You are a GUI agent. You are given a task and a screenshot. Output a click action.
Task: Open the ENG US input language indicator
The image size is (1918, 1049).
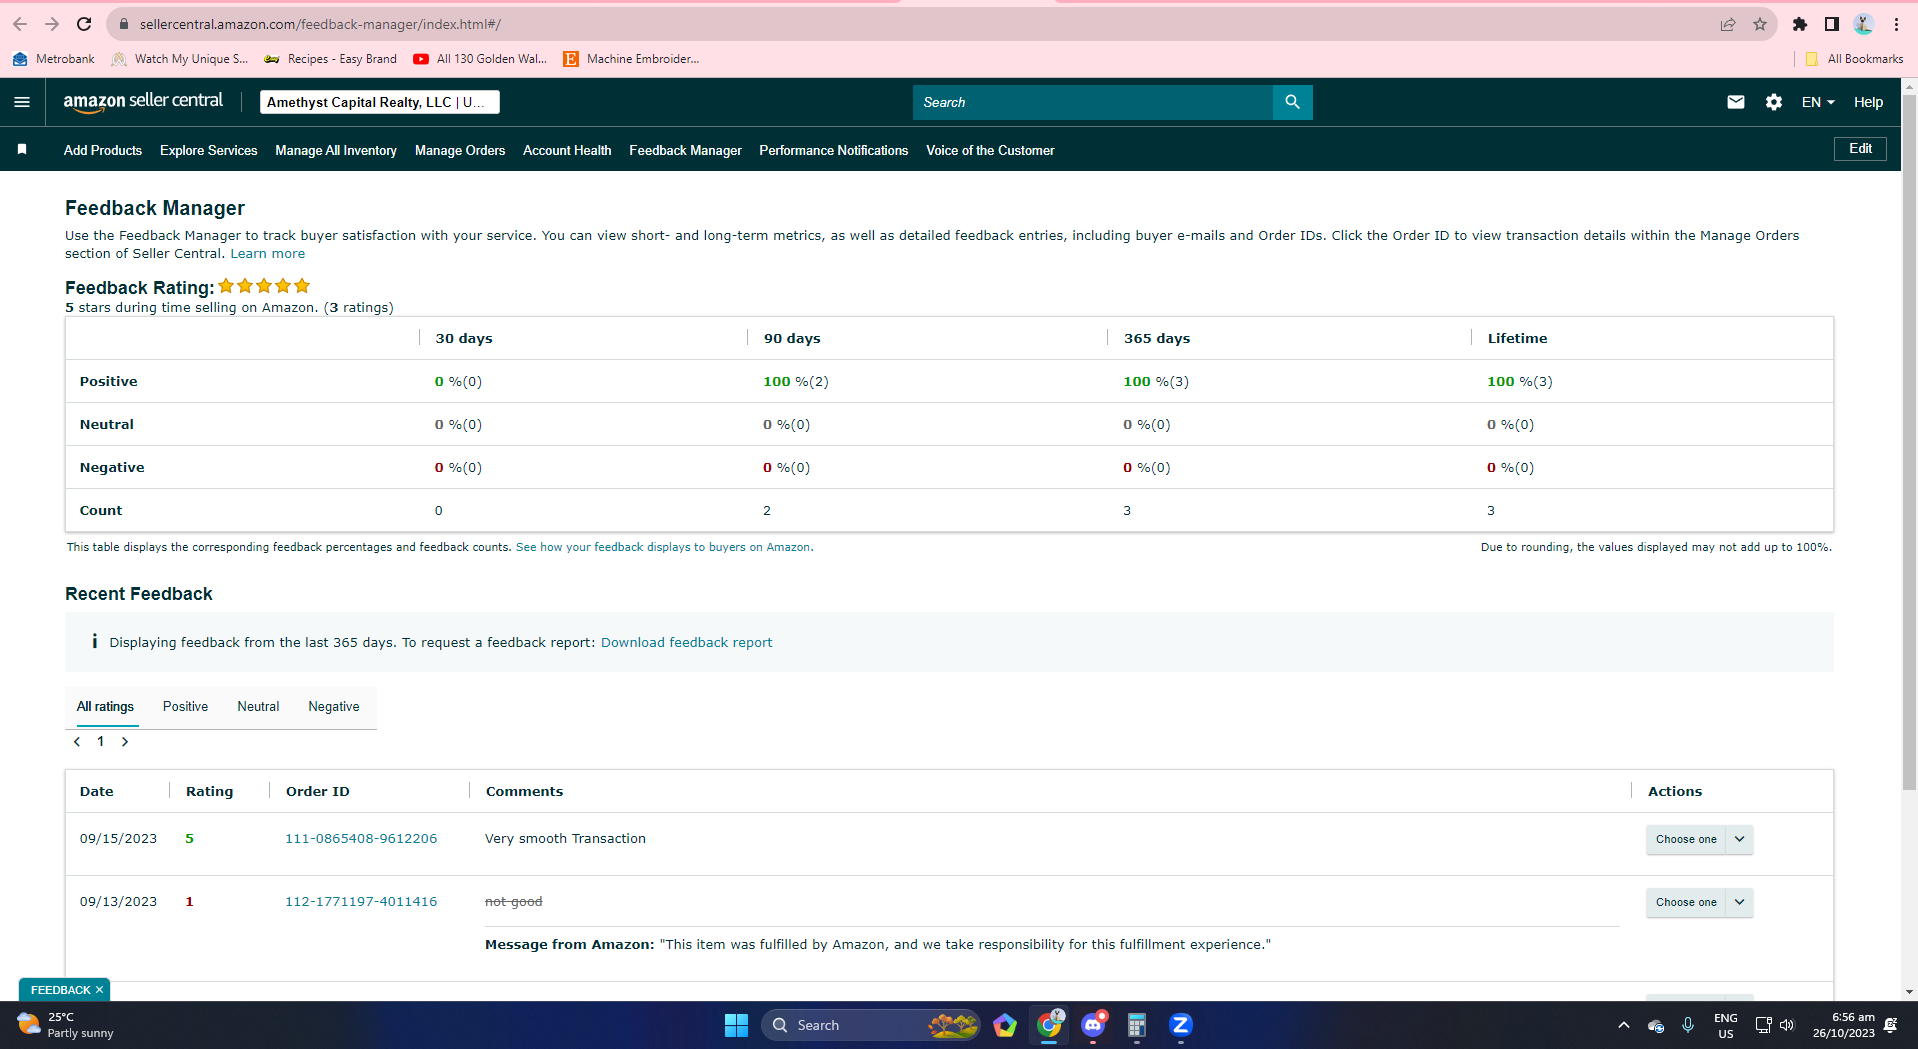(1725, 1025)
